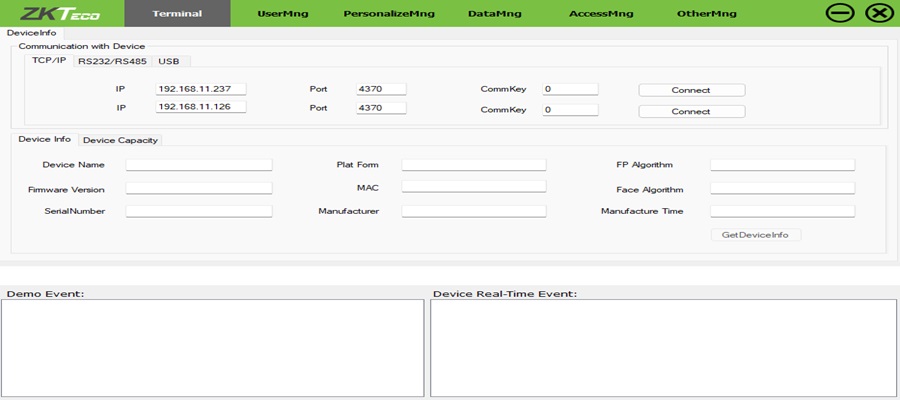This screenshot has width=900, height=400.
Task: Switch to the RS232/RS485 communication tab
Action: pyautogui.click(x=111, y=61)
